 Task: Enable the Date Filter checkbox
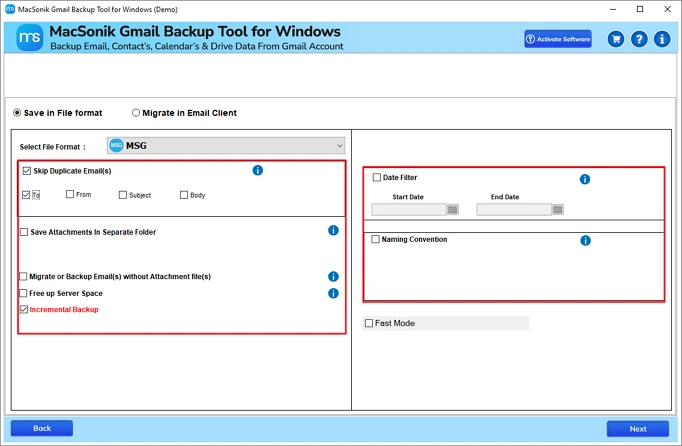pos(377,177)
